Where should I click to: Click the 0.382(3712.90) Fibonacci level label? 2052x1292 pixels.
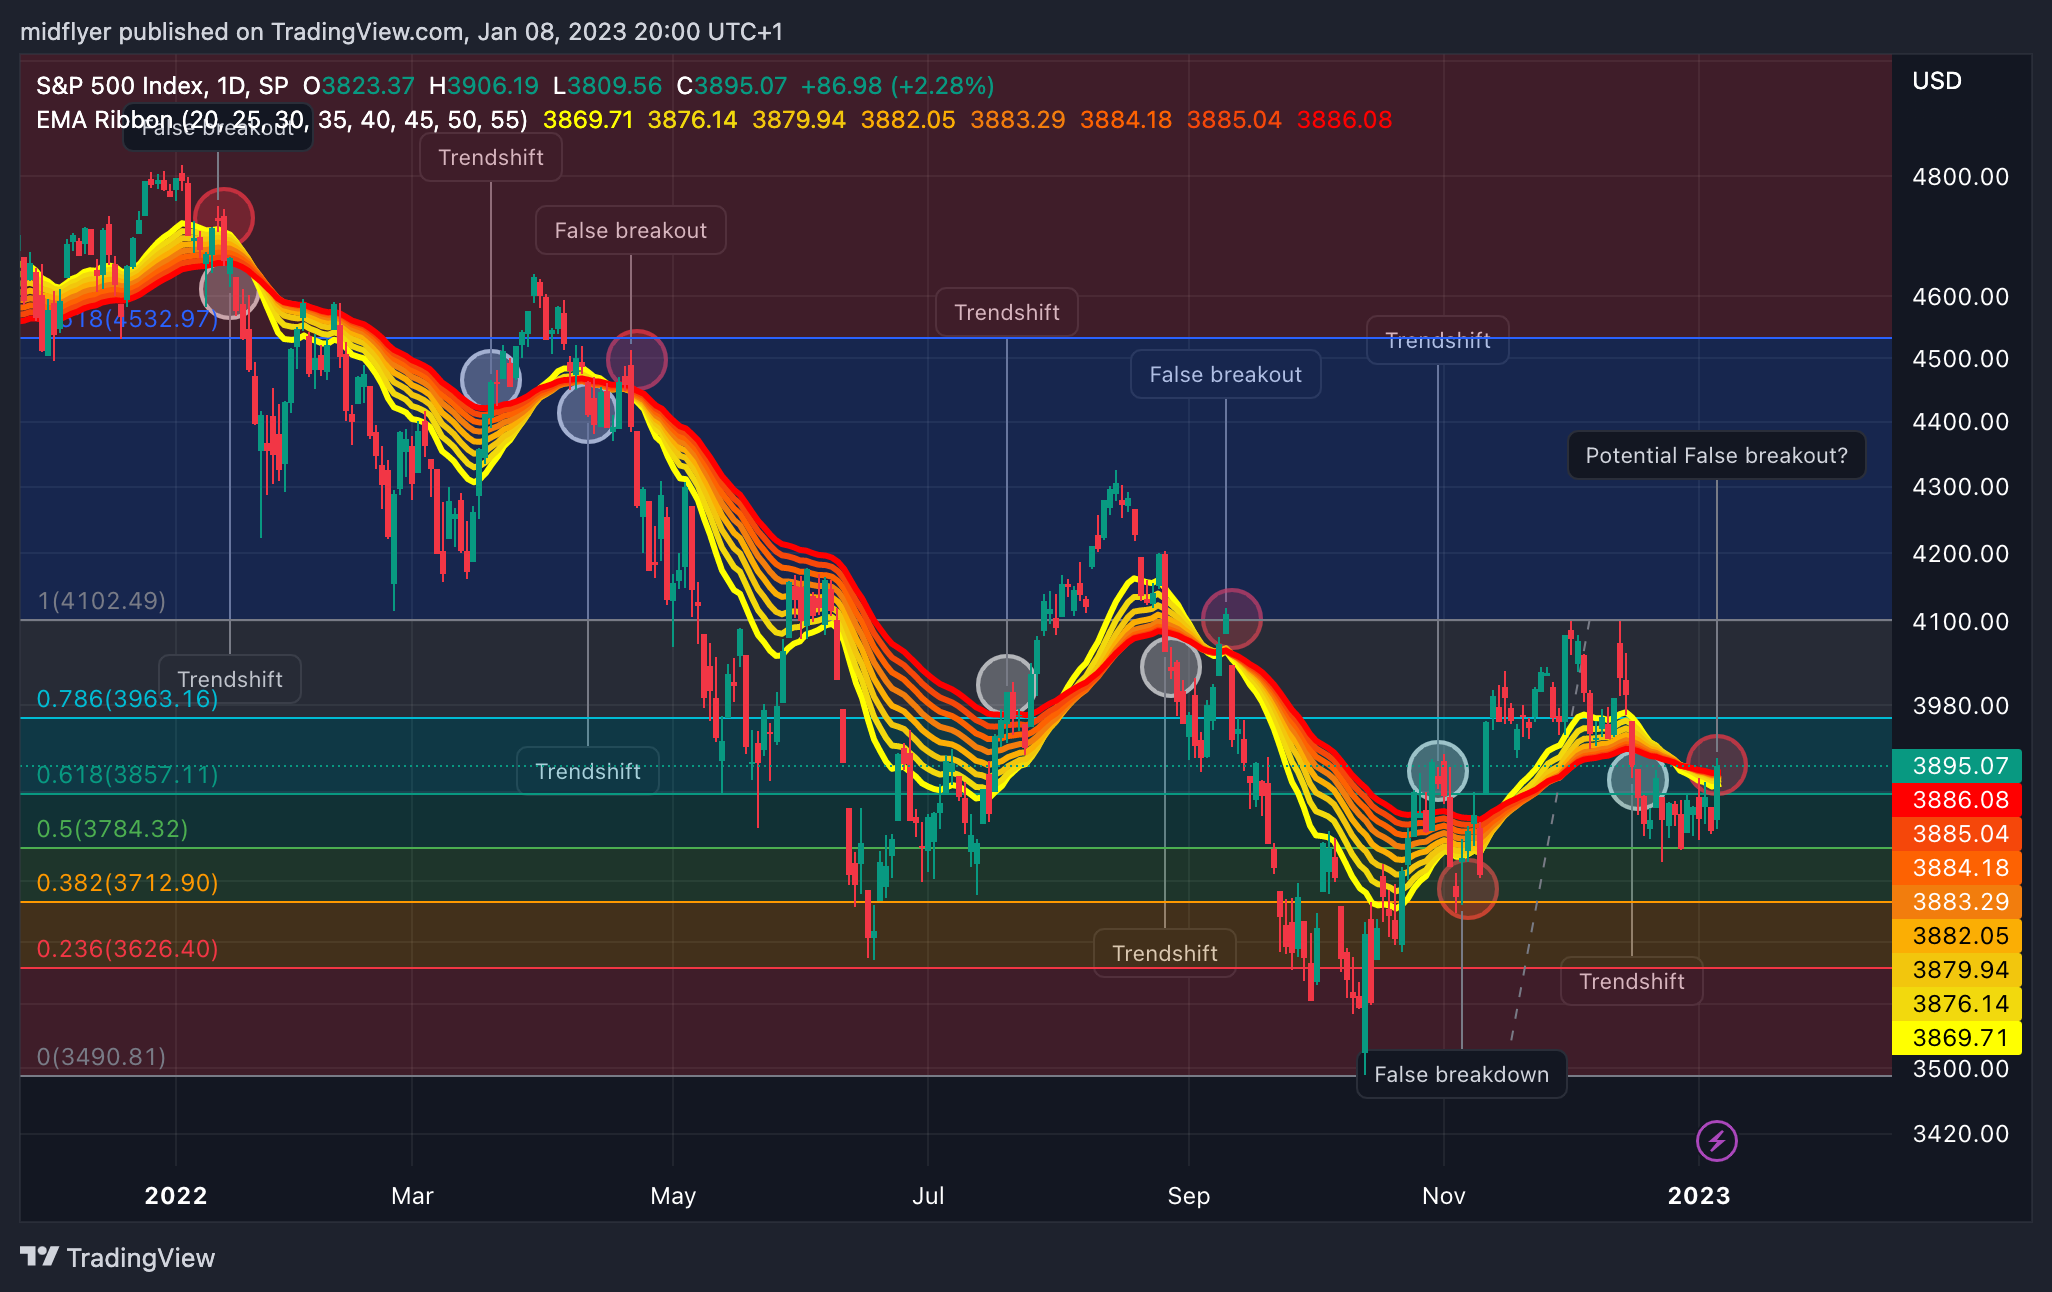coord(128,883)
